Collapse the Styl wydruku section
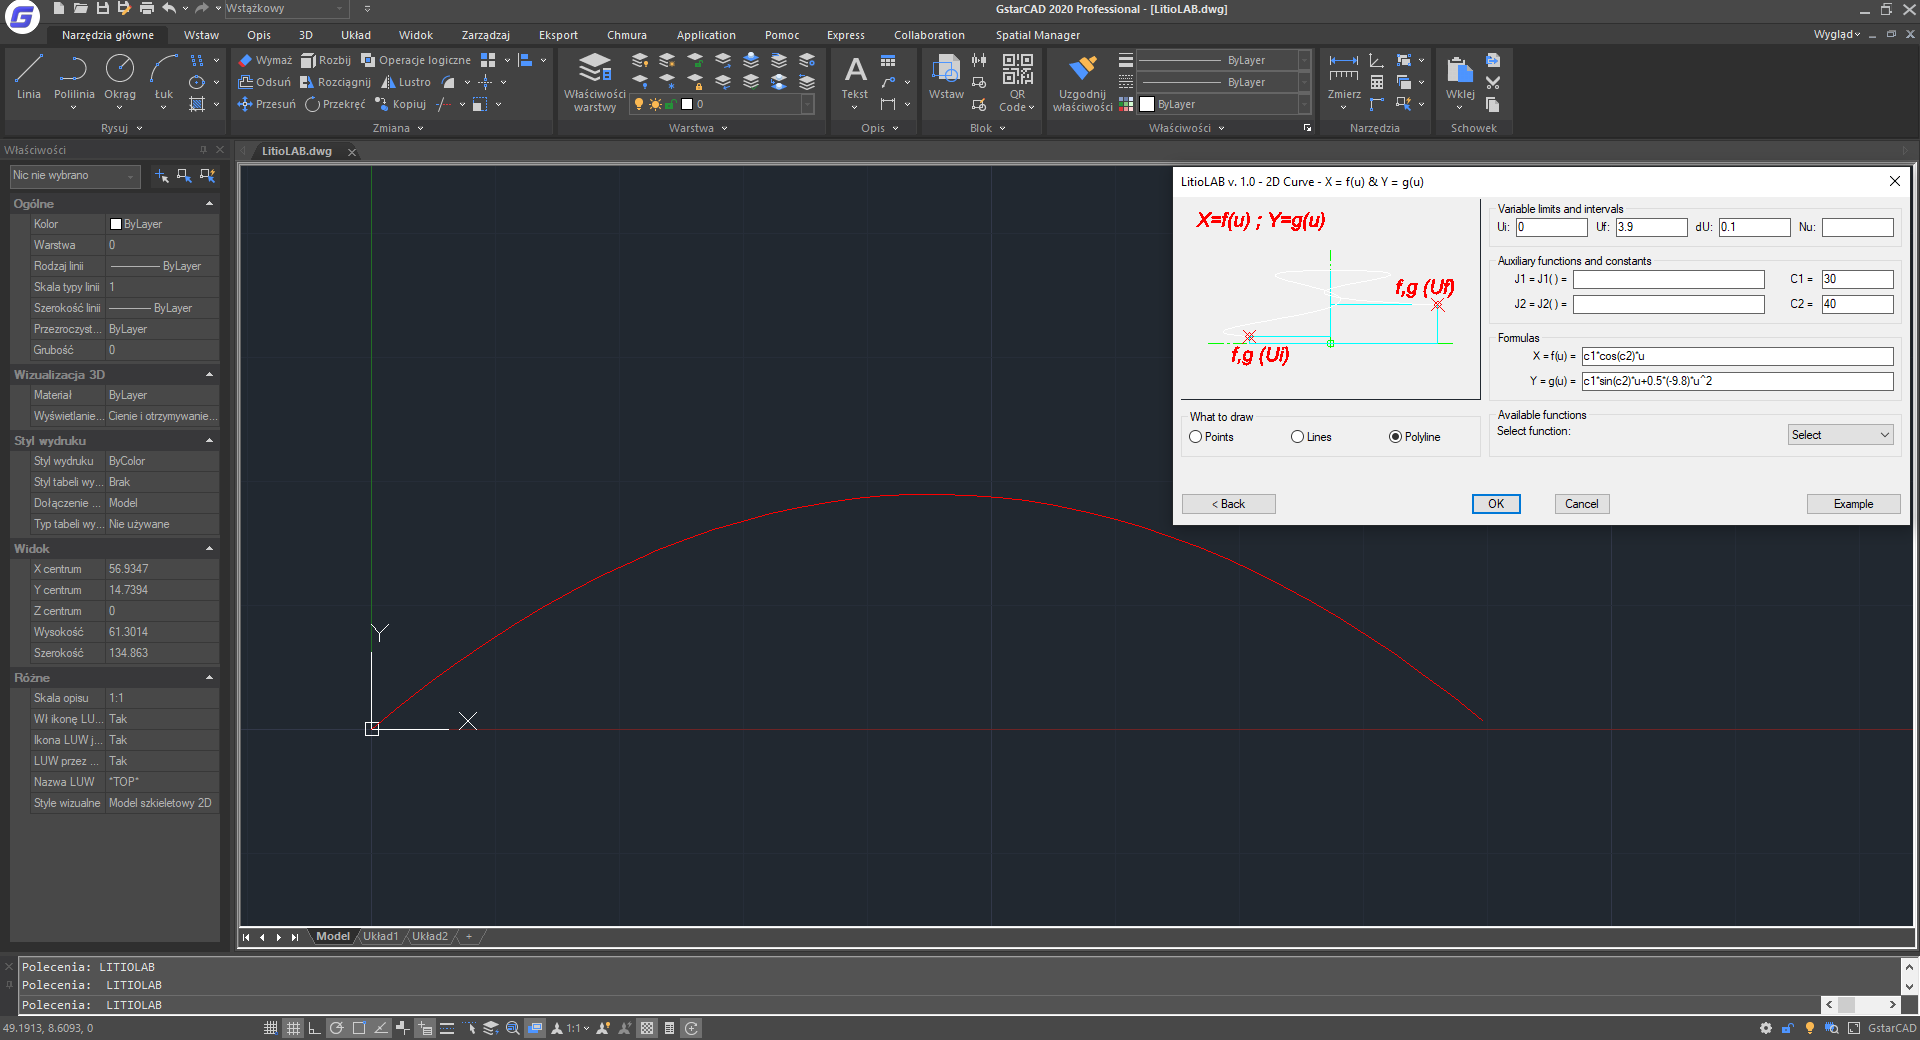1920x1040 pixels. [209, 441]
